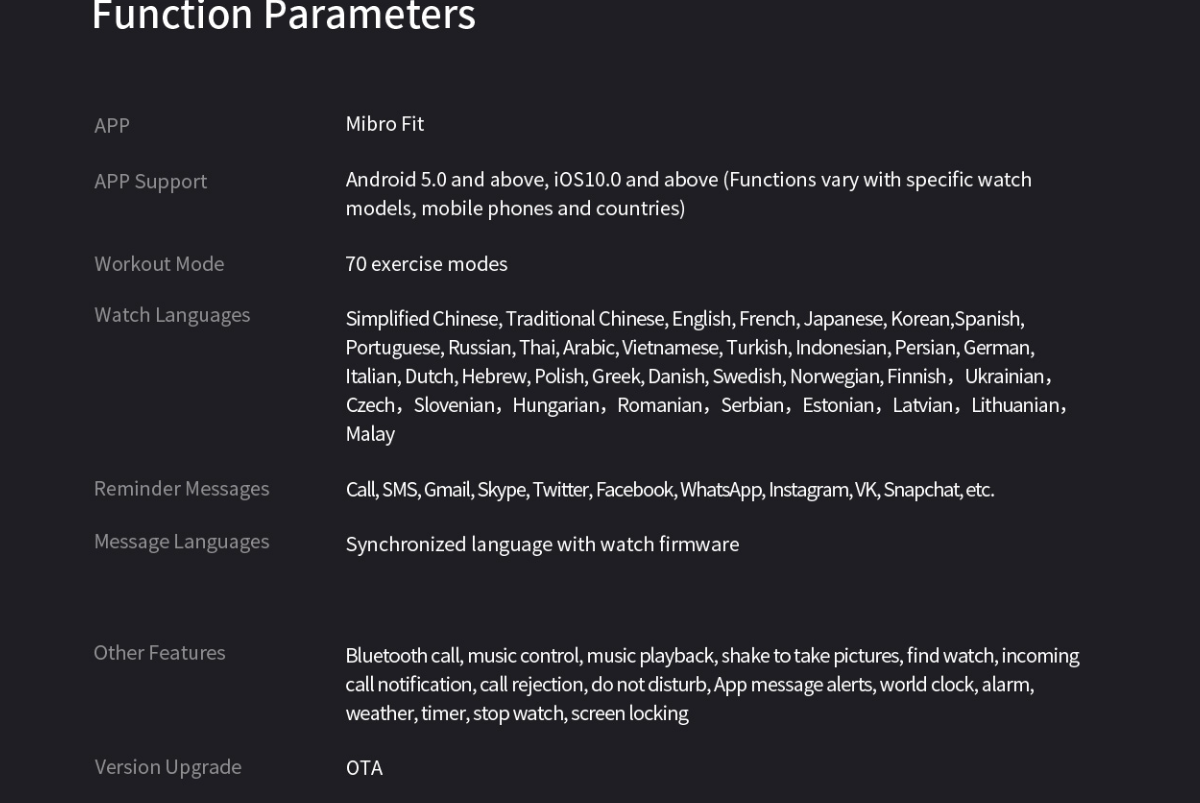Select the Message Languages label
Screen dimensions: 1200x803
[x=182, y=541]
